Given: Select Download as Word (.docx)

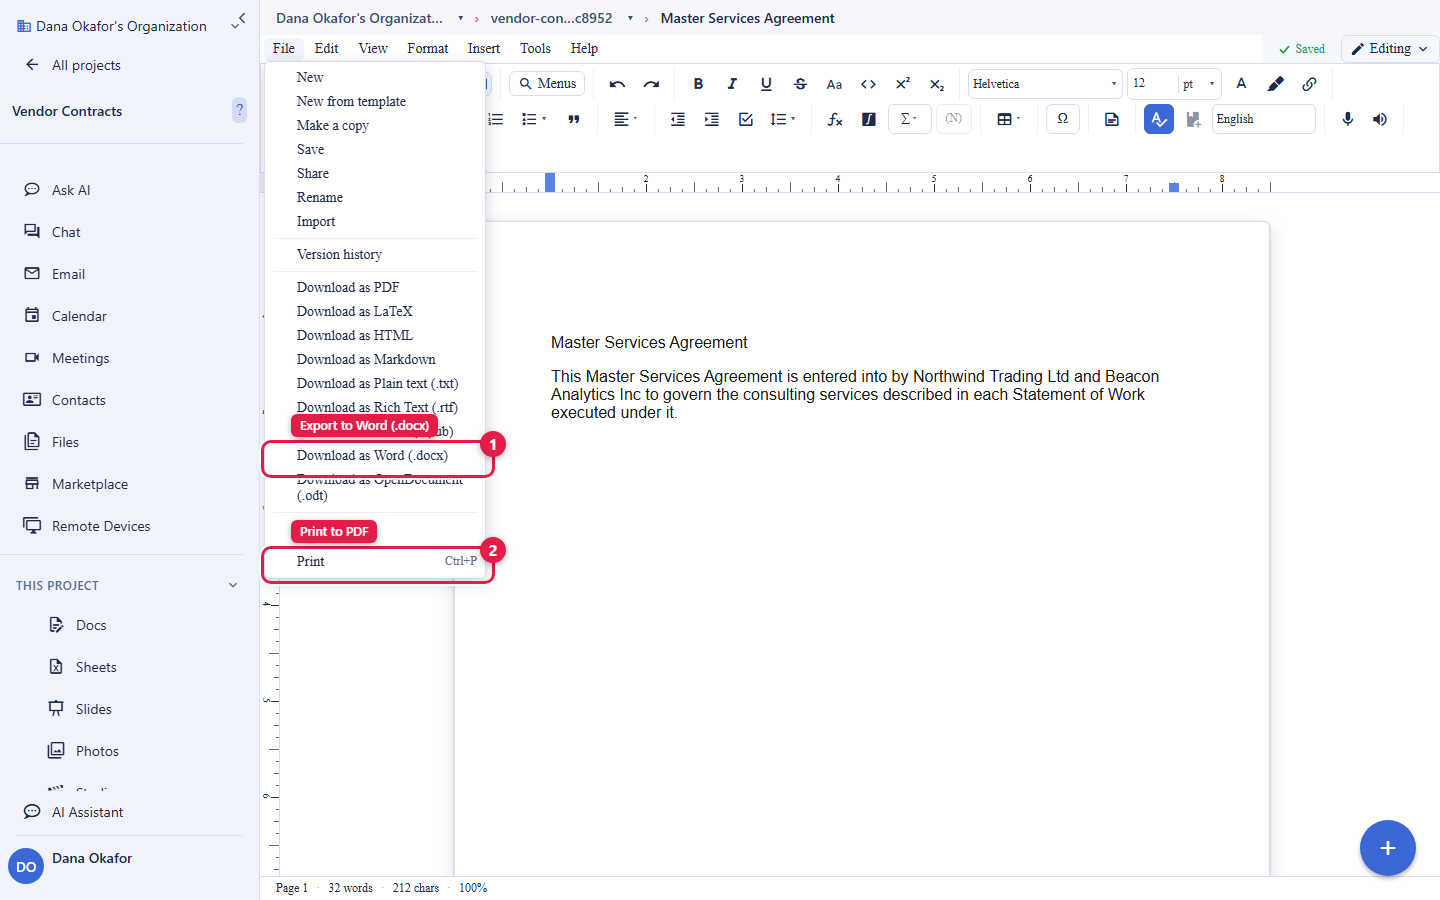Looking at the screenshot, I should [375, 455].
